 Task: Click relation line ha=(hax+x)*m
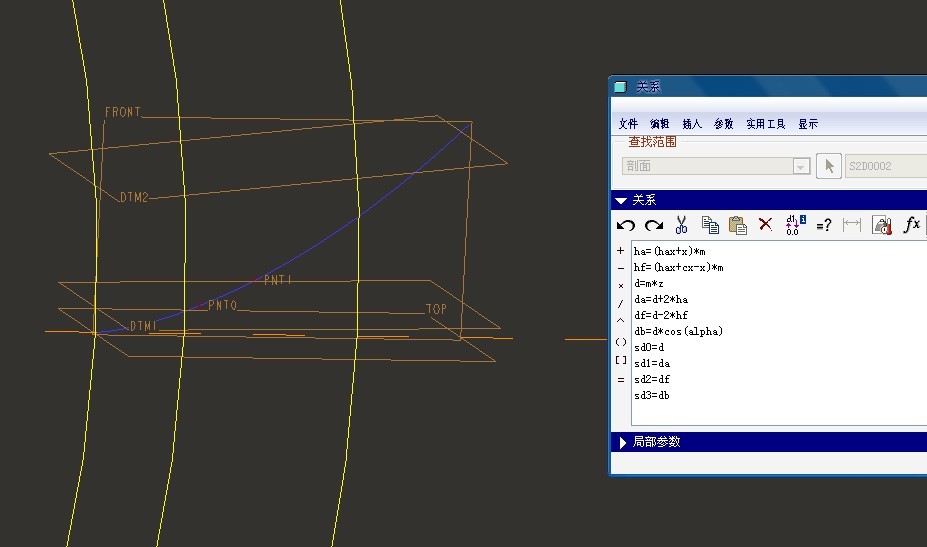(669, 251)
